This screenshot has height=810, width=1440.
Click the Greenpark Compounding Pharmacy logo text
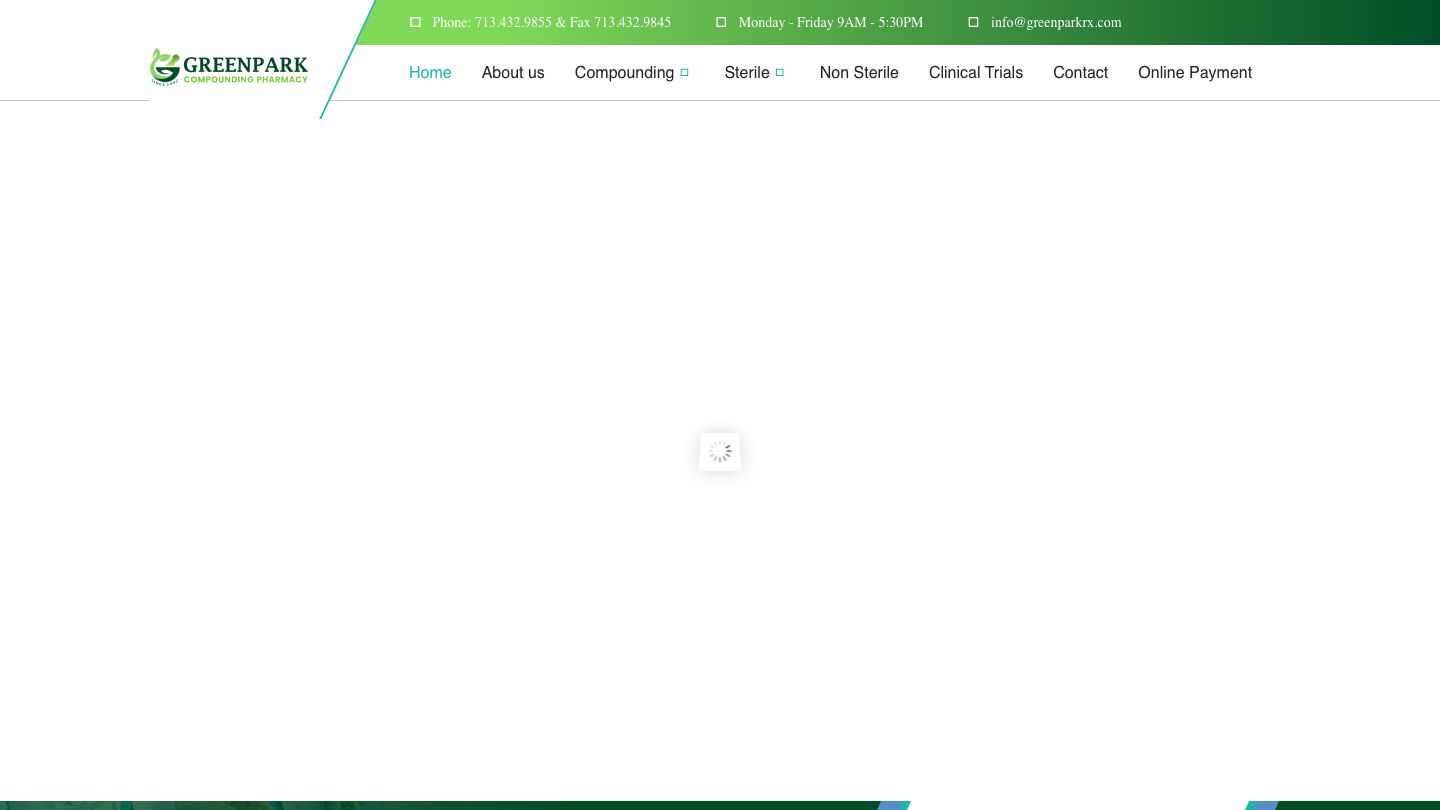click(x=246, y=68)
